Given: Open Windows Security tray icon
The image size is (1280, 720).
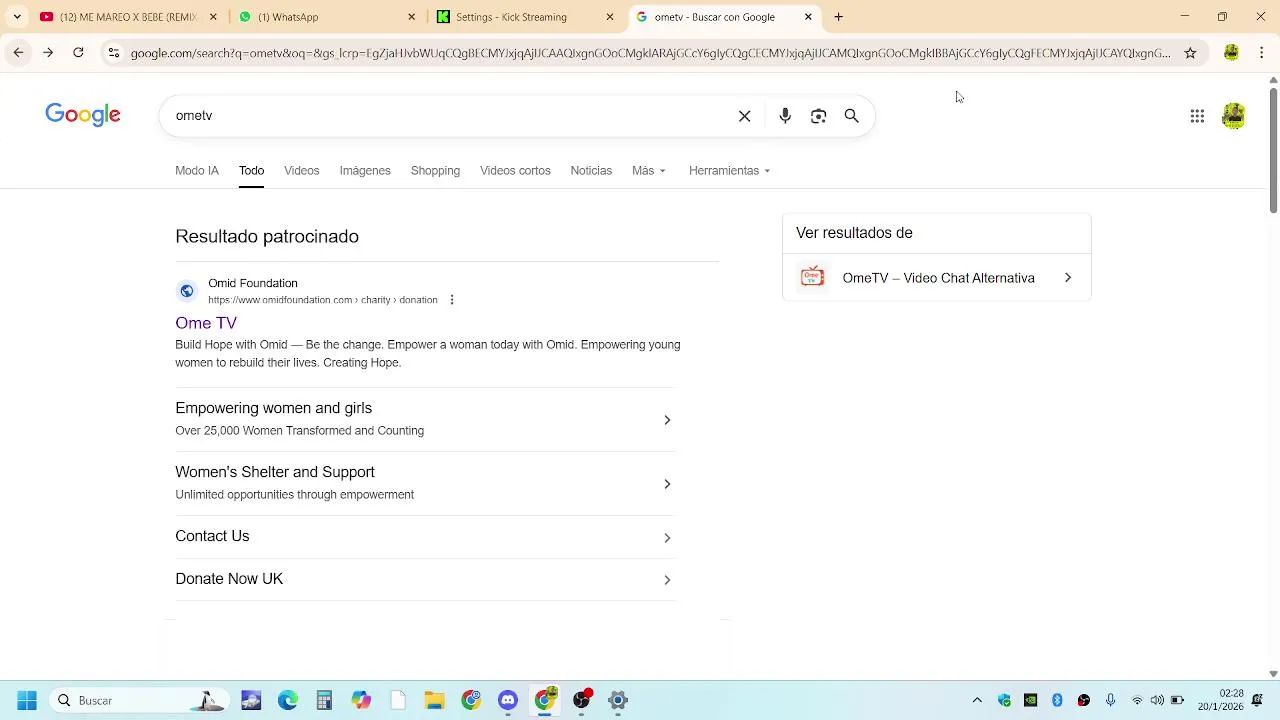Looking at the screenshot, I should (1004, 700).
